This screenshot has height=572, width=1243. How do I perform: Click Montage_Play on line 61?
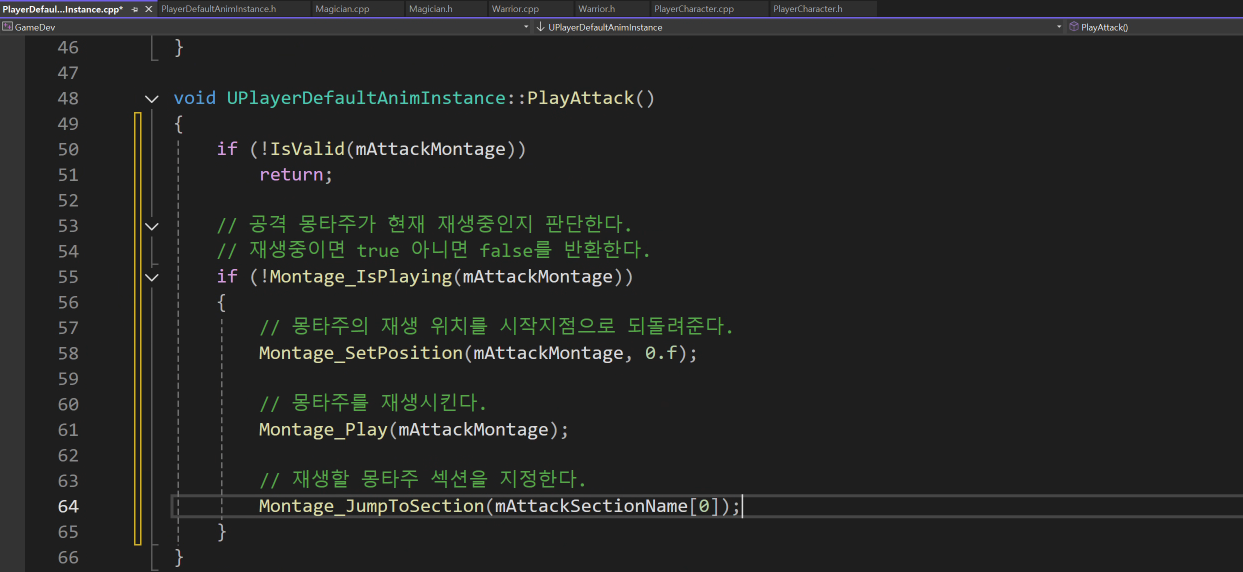(324, 429)
